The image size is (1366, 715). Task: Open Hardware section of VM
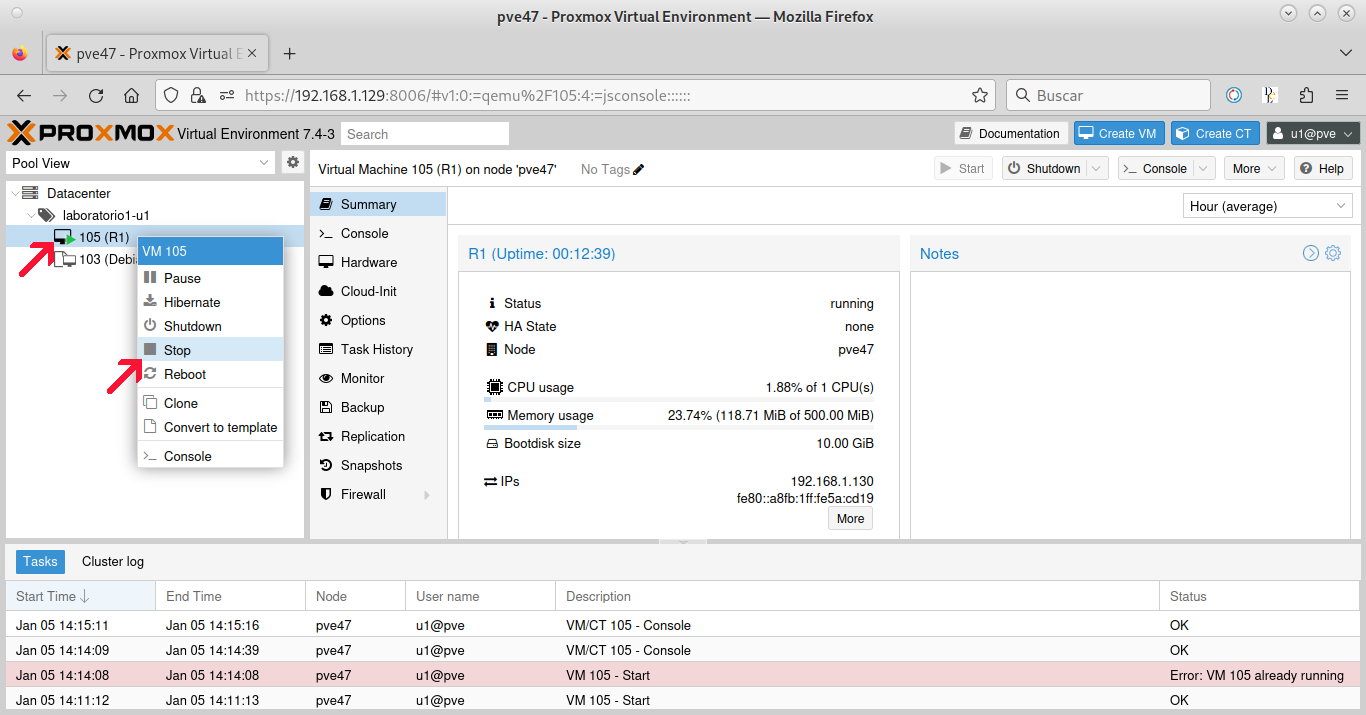click(x=378, y=262)
